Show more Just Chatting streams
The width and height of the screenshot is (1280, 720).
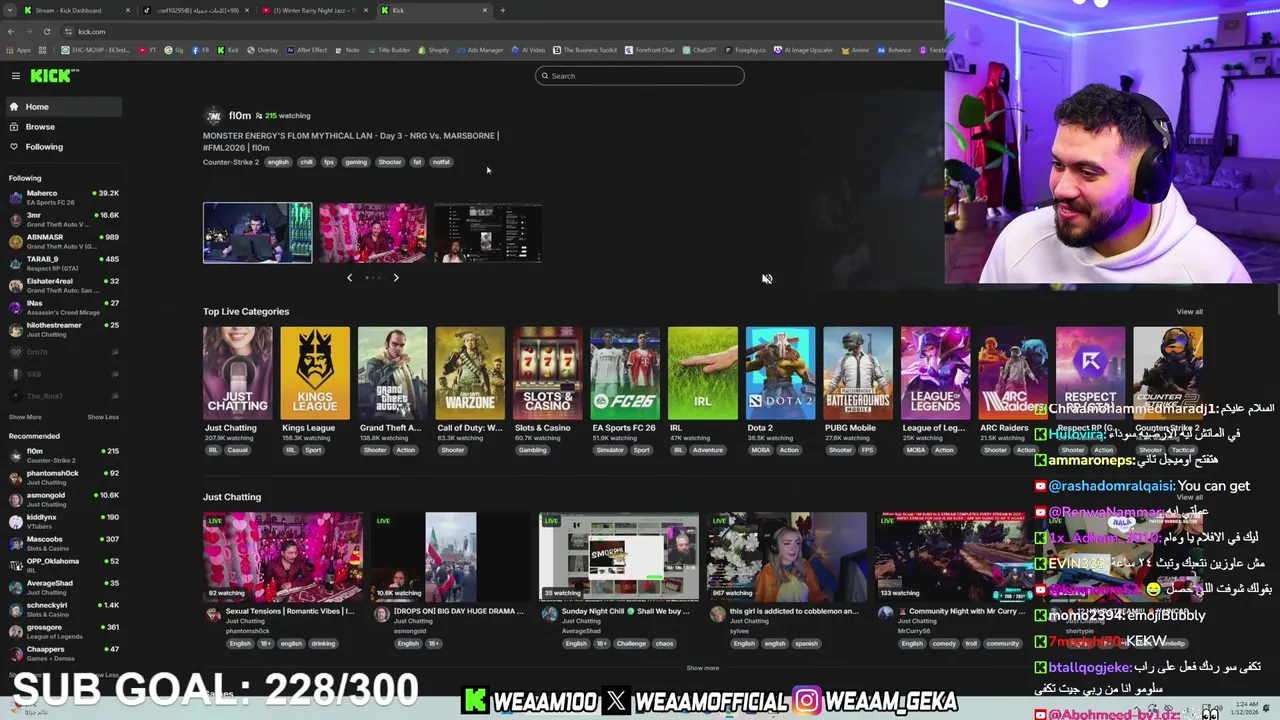click(702, 668)
